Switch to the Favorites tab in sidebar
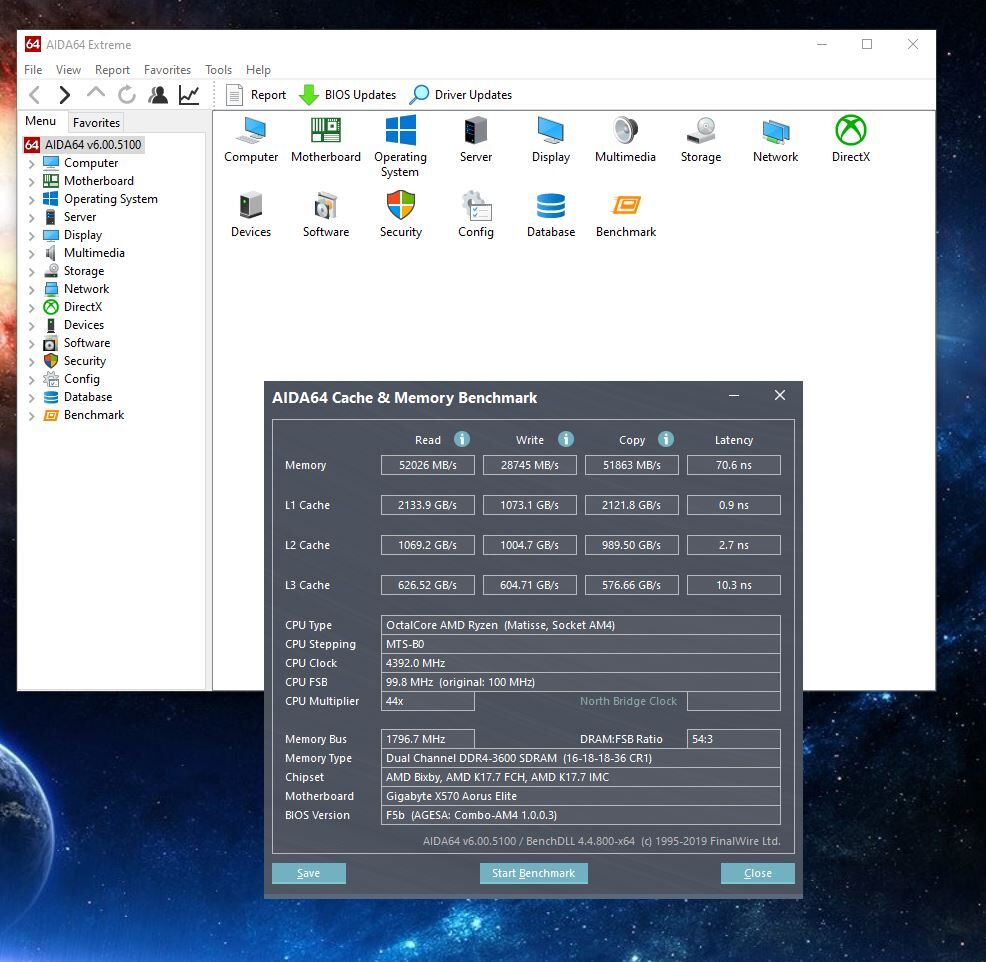986x962 pixels. pyautogui.click(x=96, y=123)
